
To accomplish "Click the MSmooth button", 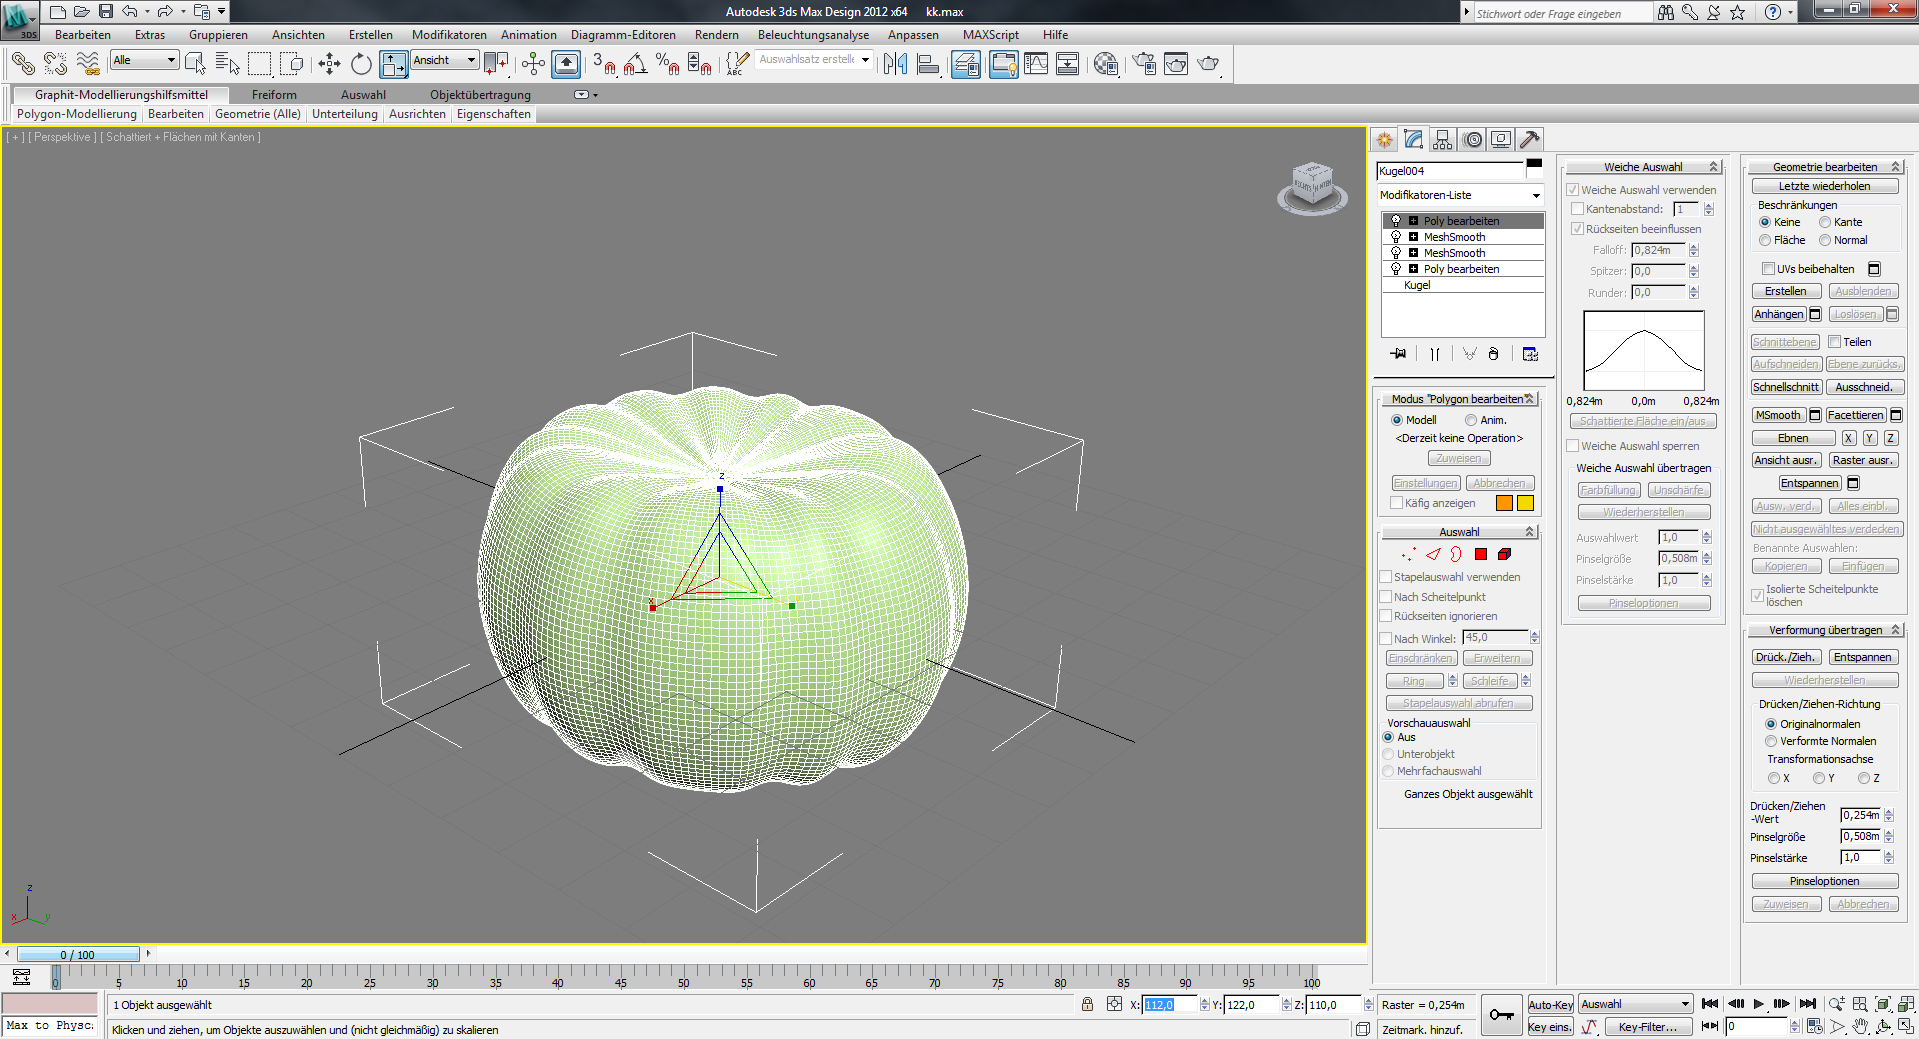I will click(x=1778, y=415).
